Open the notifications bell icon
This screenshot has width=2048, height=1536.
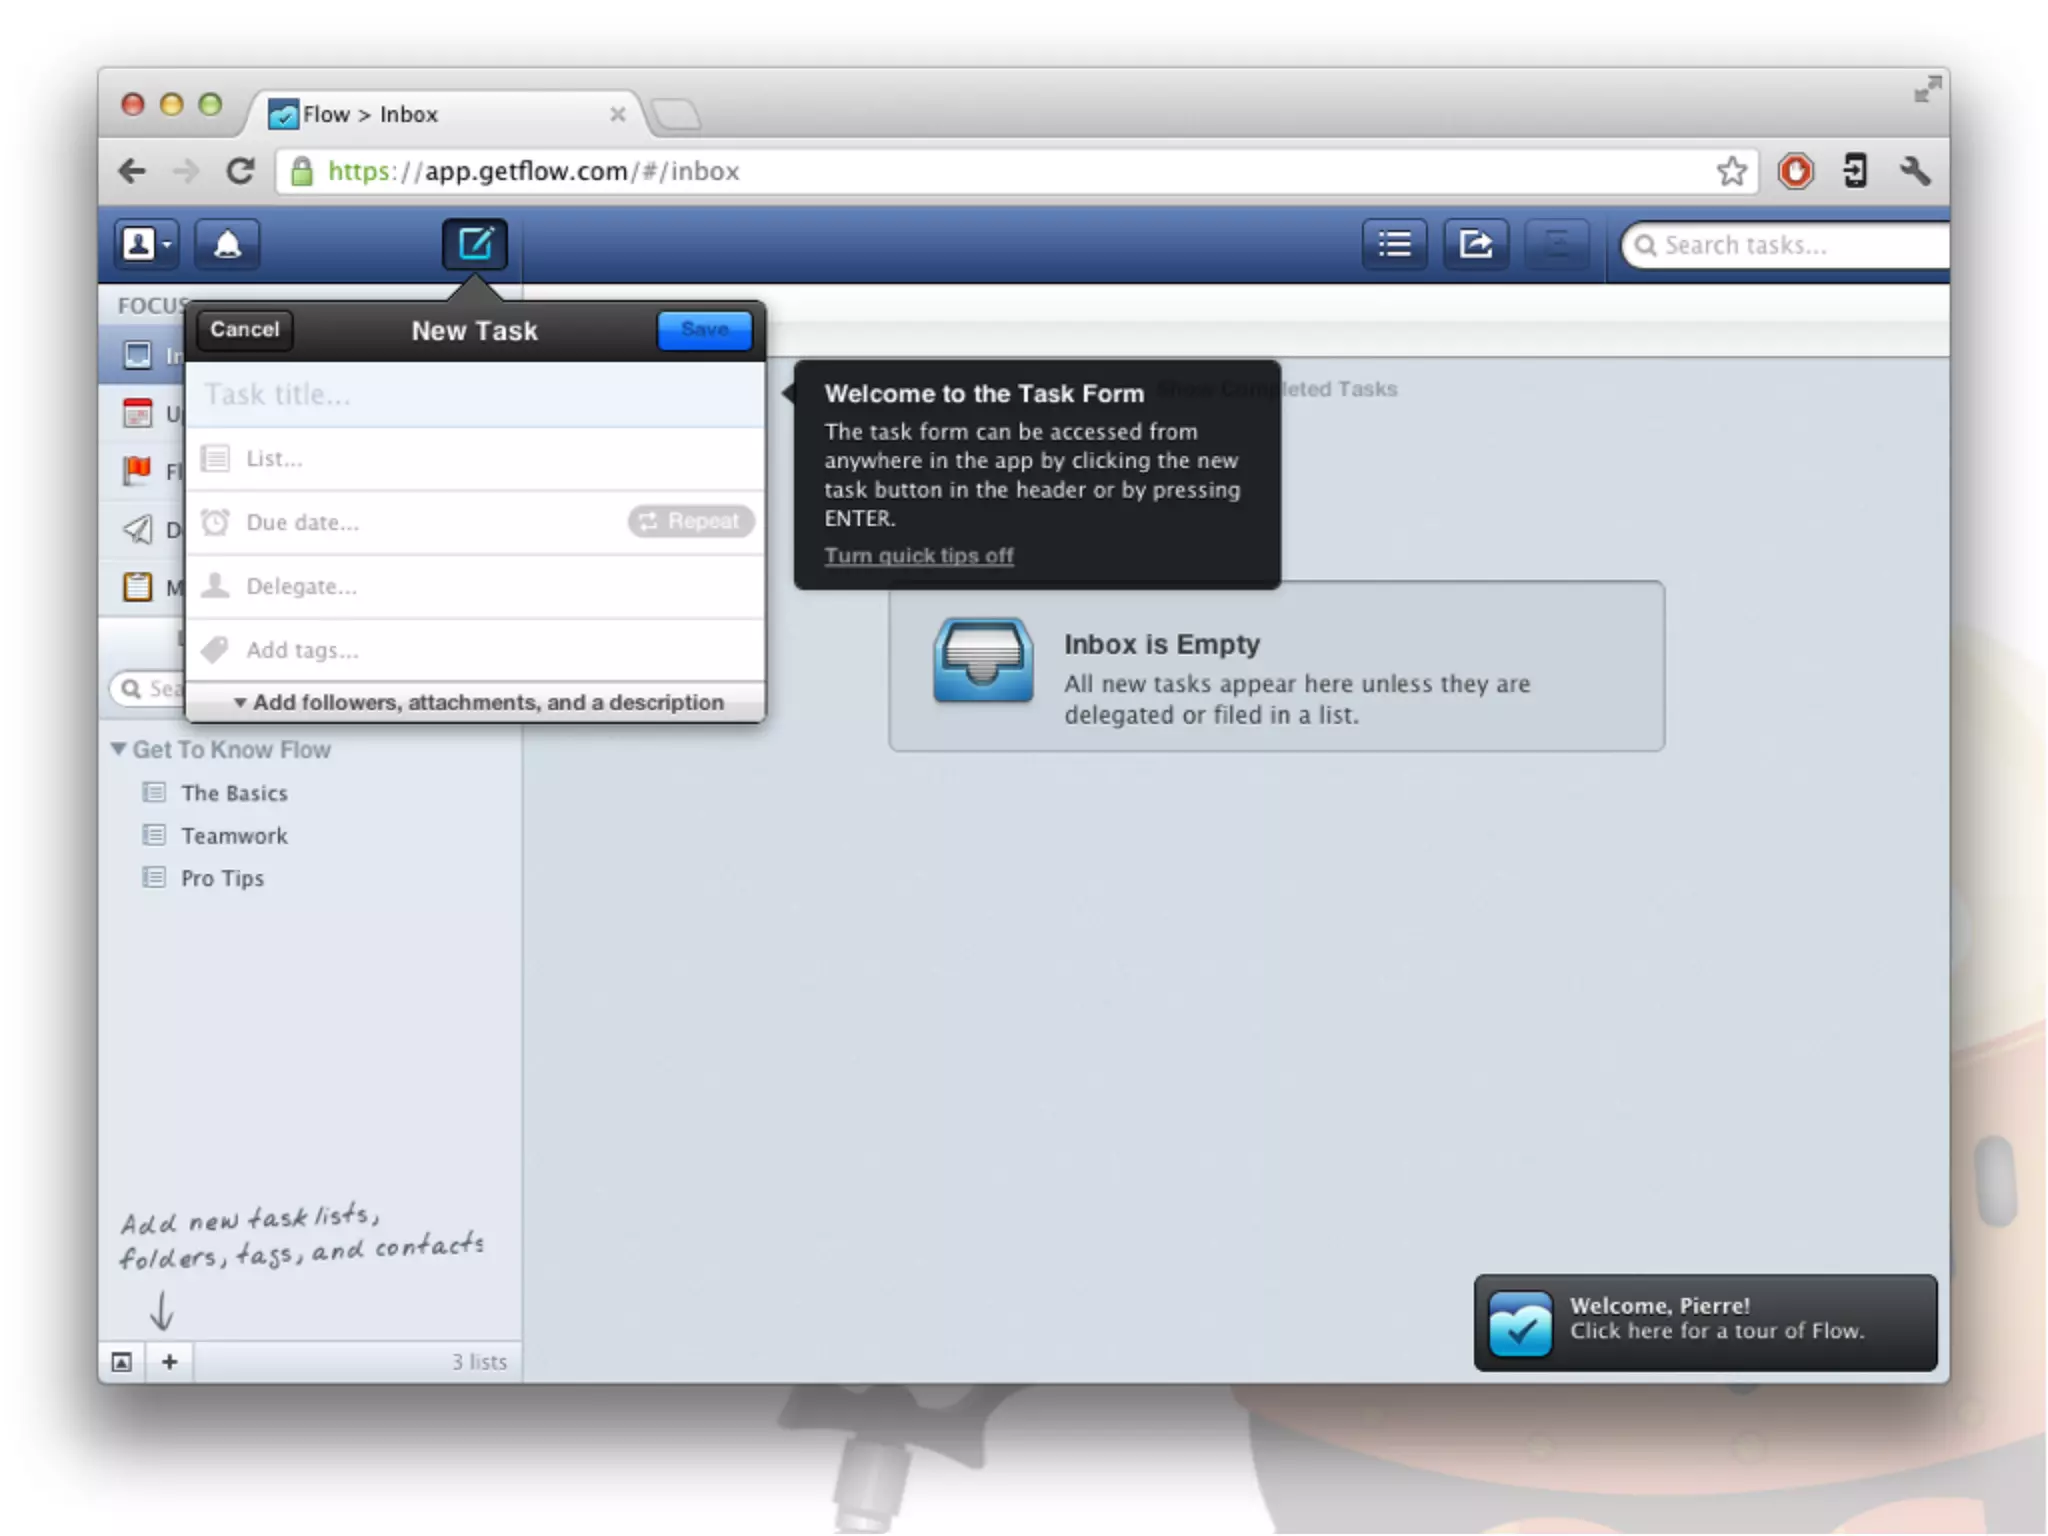[227, 244]
